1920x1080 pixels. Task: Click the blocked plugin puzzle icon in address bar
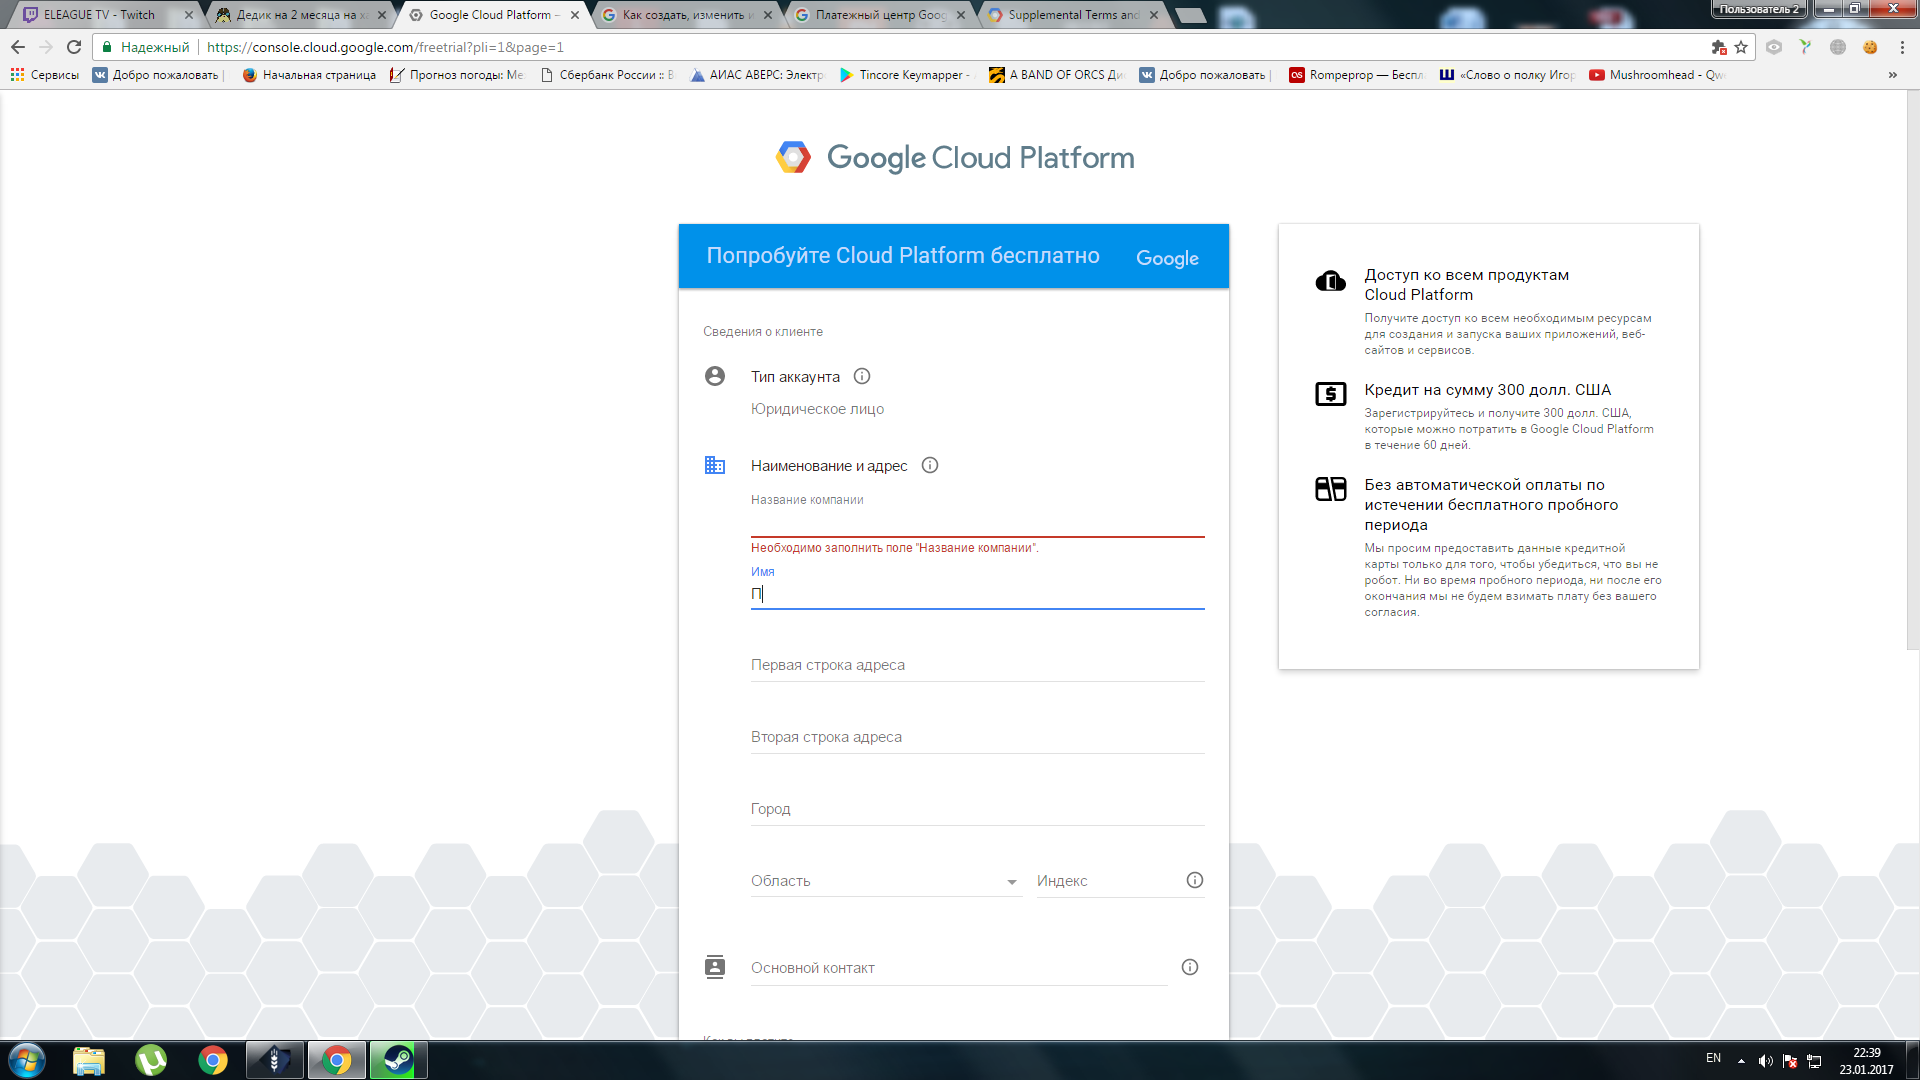[x=1719, y=47]
